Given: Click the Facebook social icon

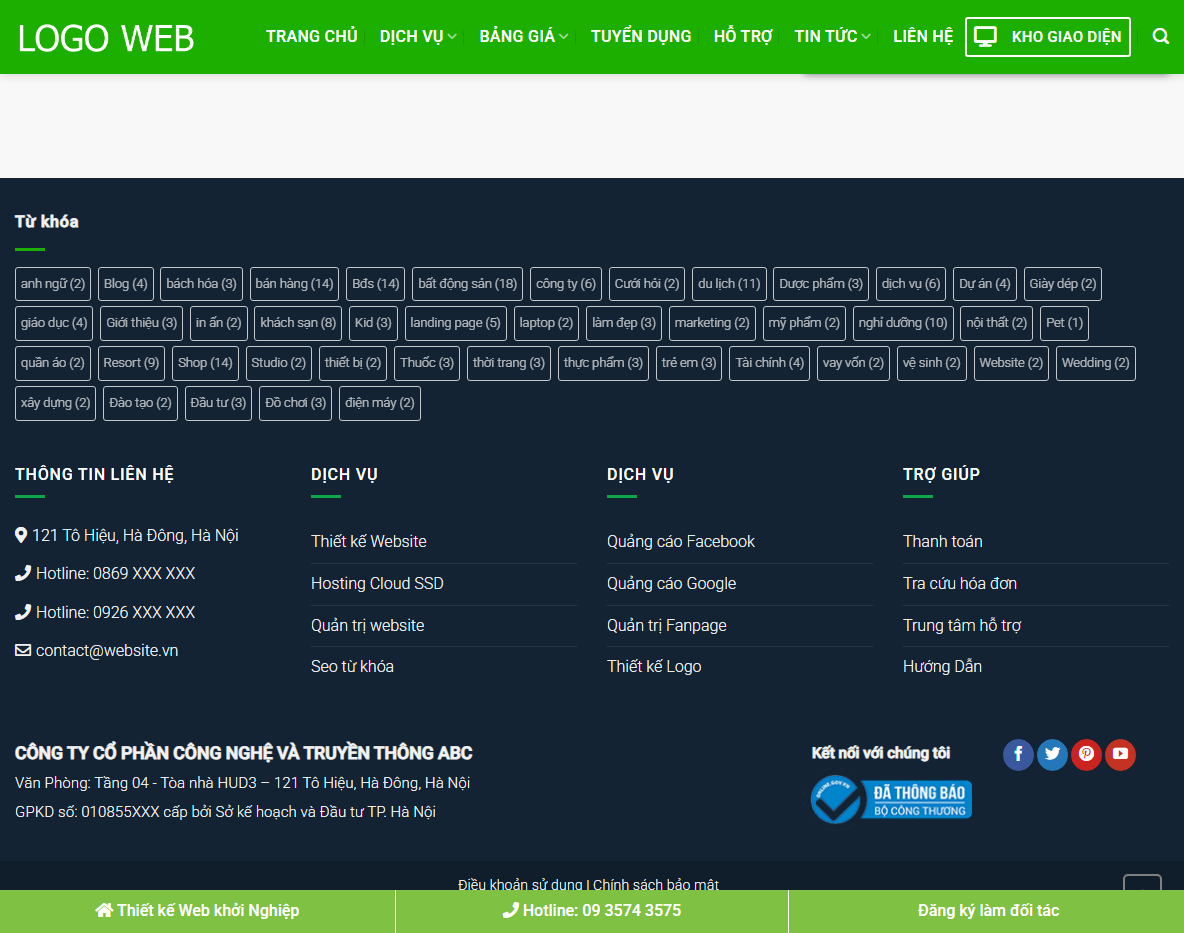Looking at the screenshot, I should (1018, 755).
